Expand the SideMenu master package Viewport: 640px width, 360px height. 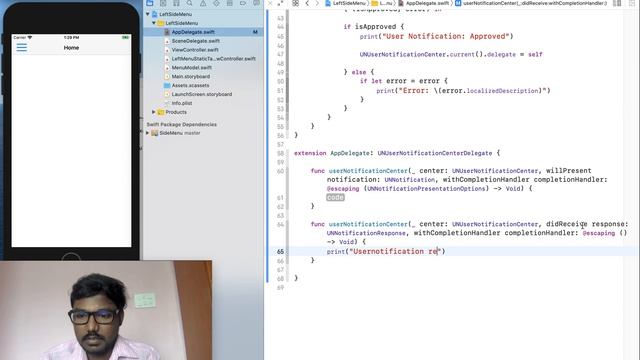tap(148, 133)
